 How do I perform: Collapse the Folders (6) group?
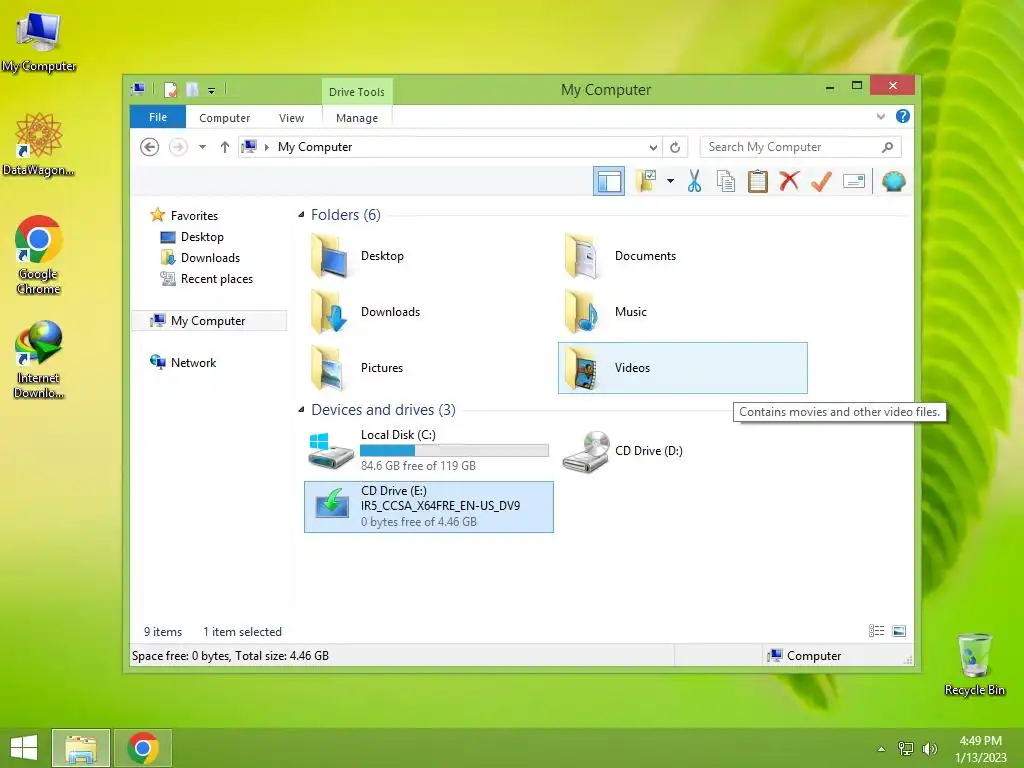click(x=301, y=215)
